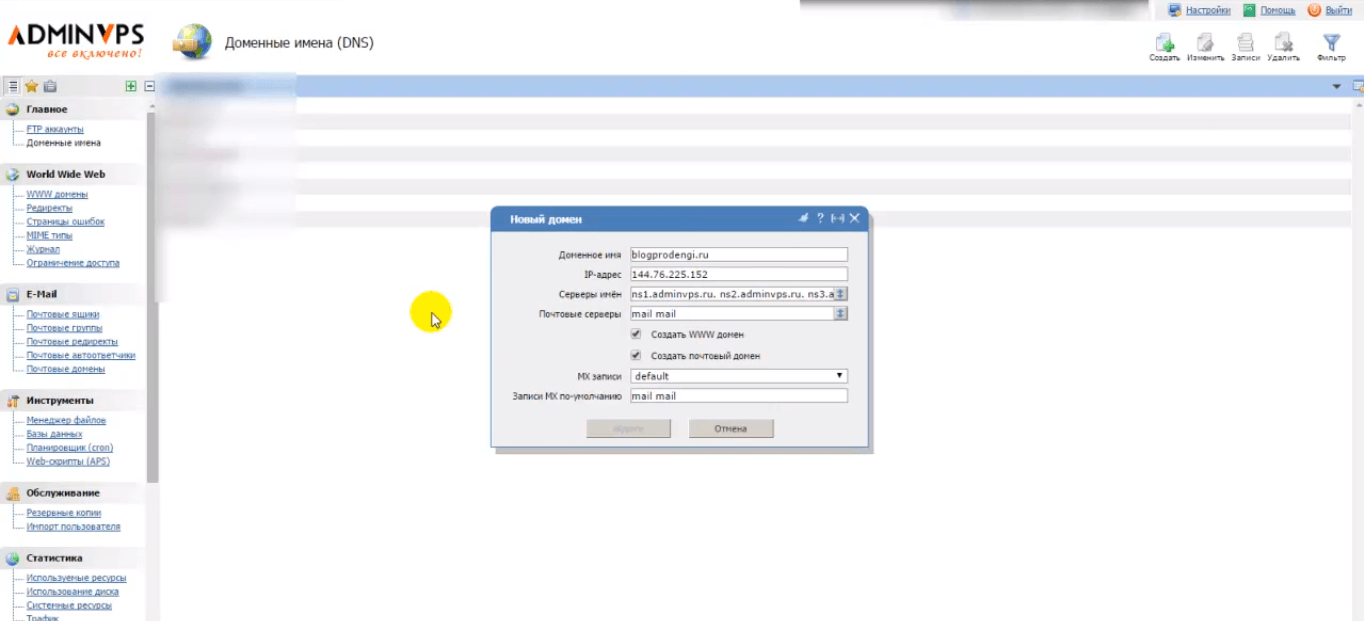This screenshot has height=621, width=1364.
Task: Click the Доменное имя input field
Action: pos(739,255)
